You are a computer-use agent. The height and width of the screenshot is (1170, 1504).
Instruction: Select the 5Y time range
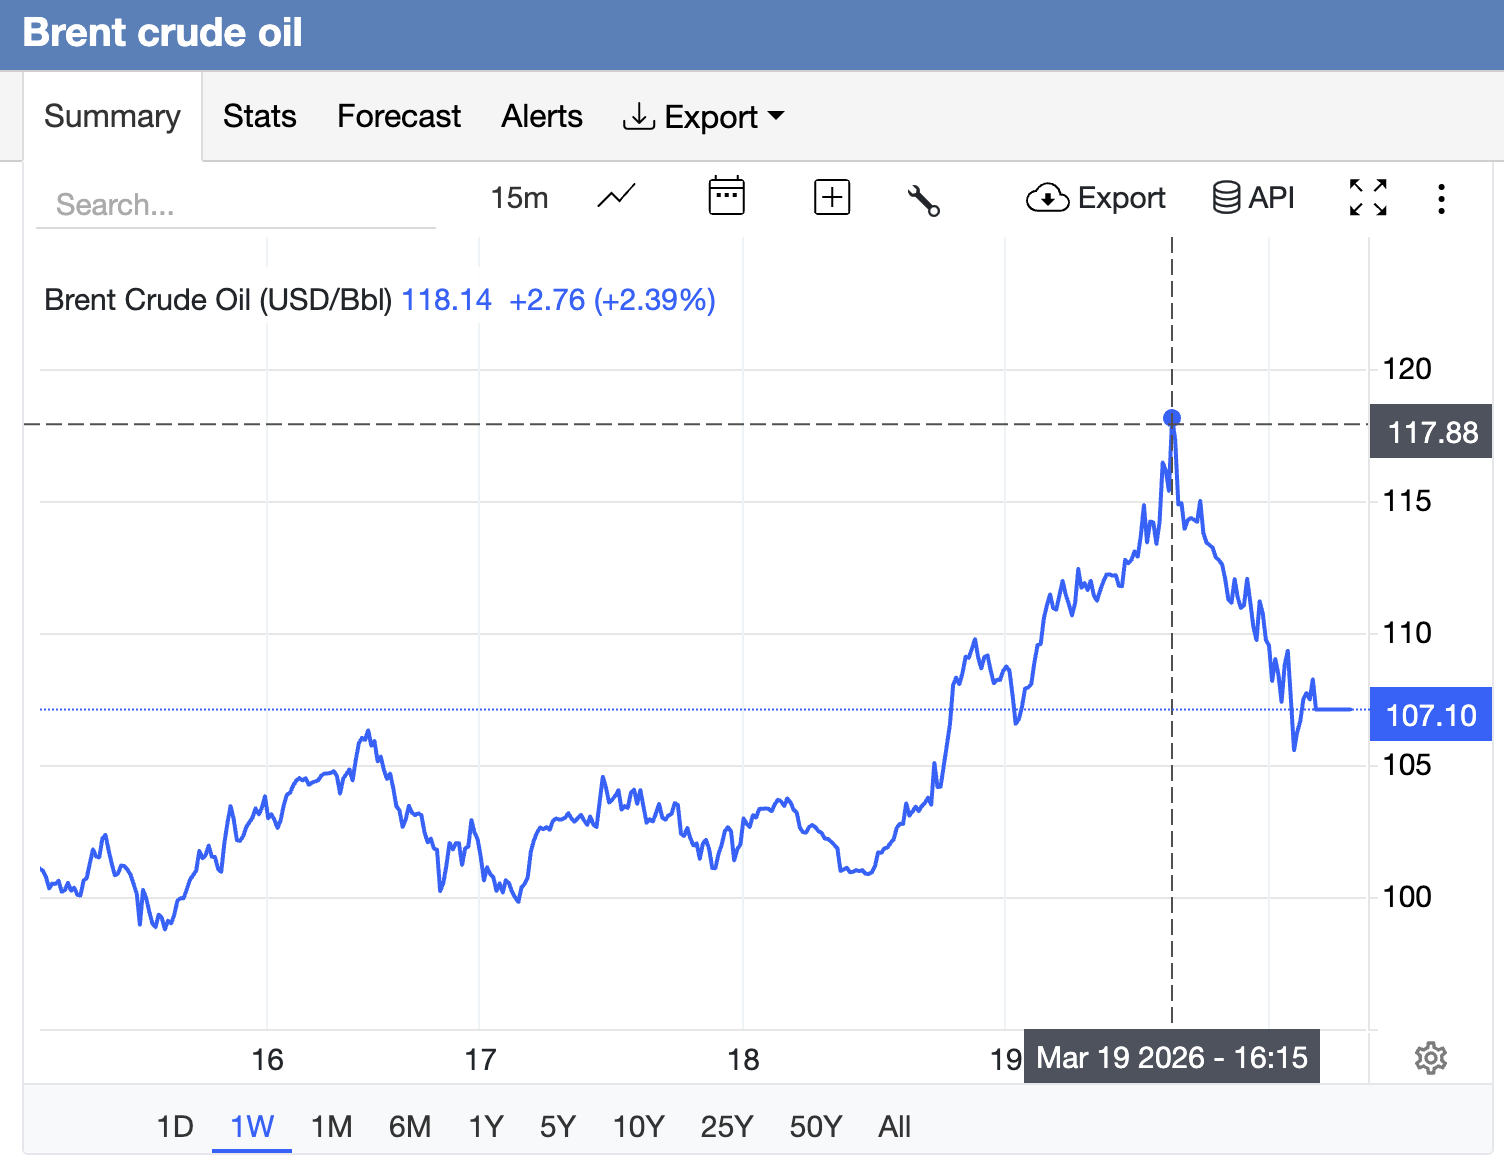(557, 1127)
